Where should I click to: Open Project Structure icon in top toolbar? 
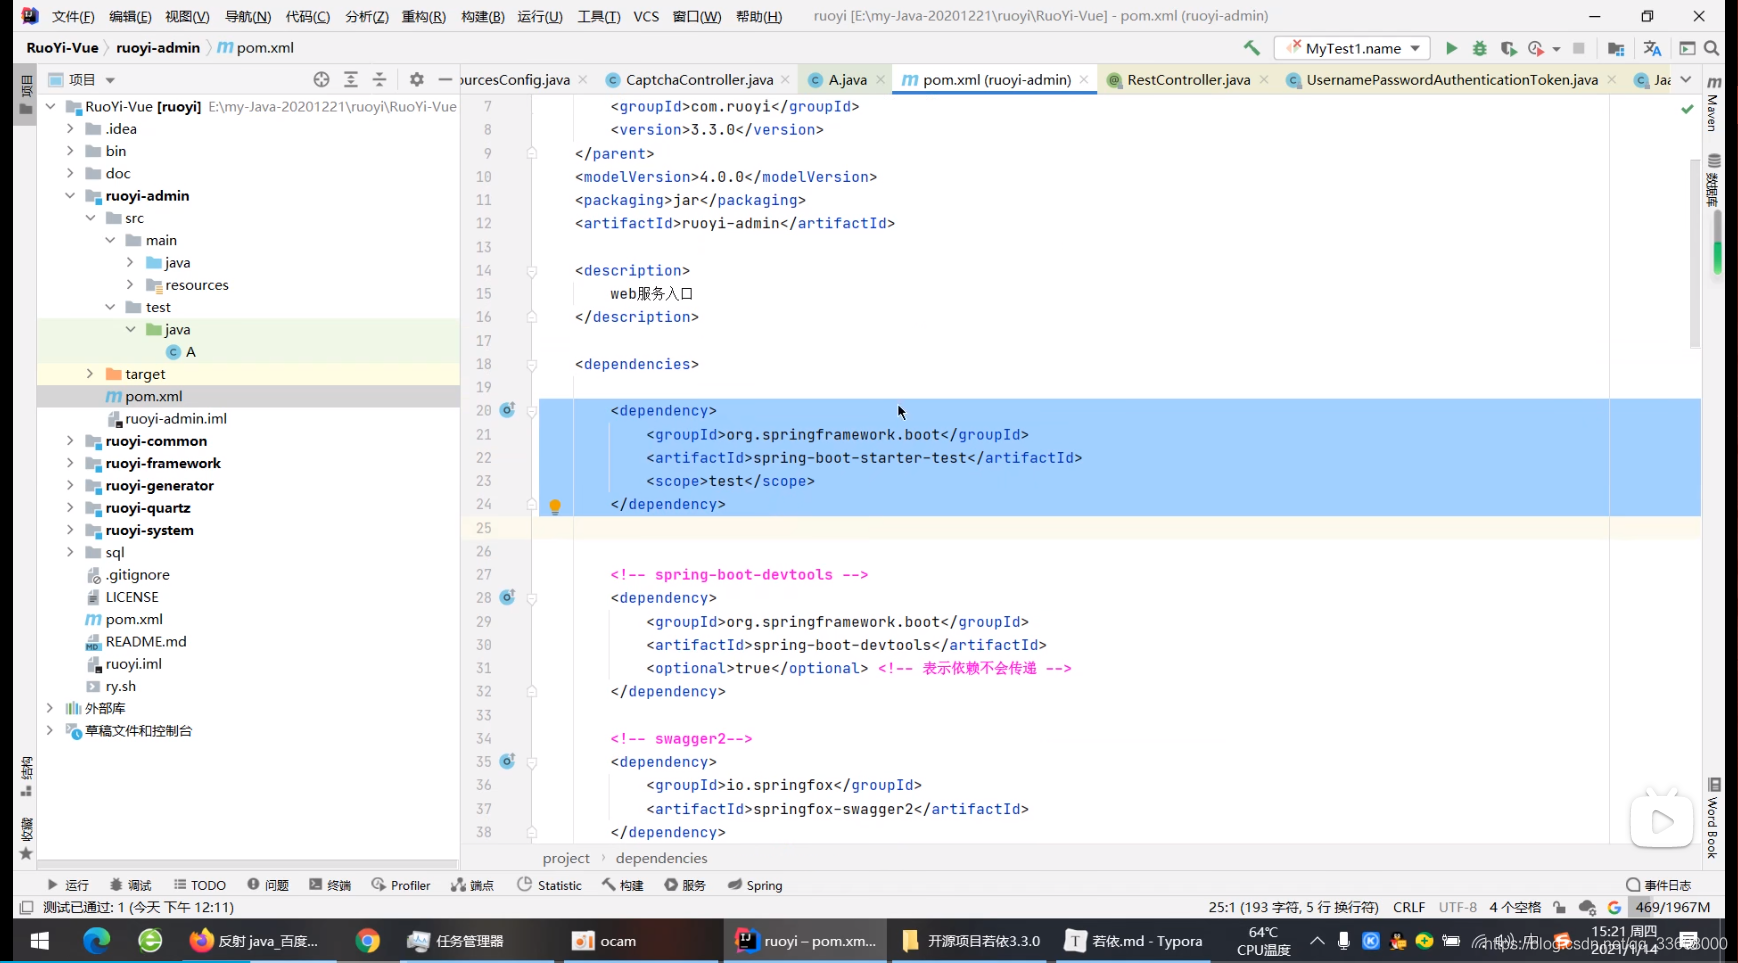point(1616,48)
